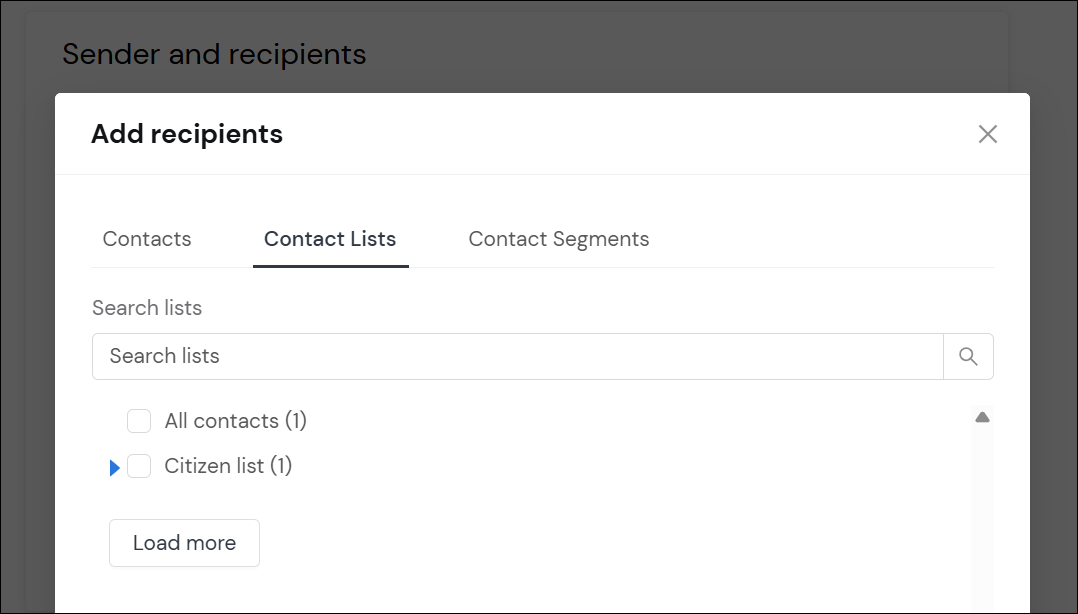Click the list scrollbar track
This screenshot has height=614, width=1078.
coord(982,510)
